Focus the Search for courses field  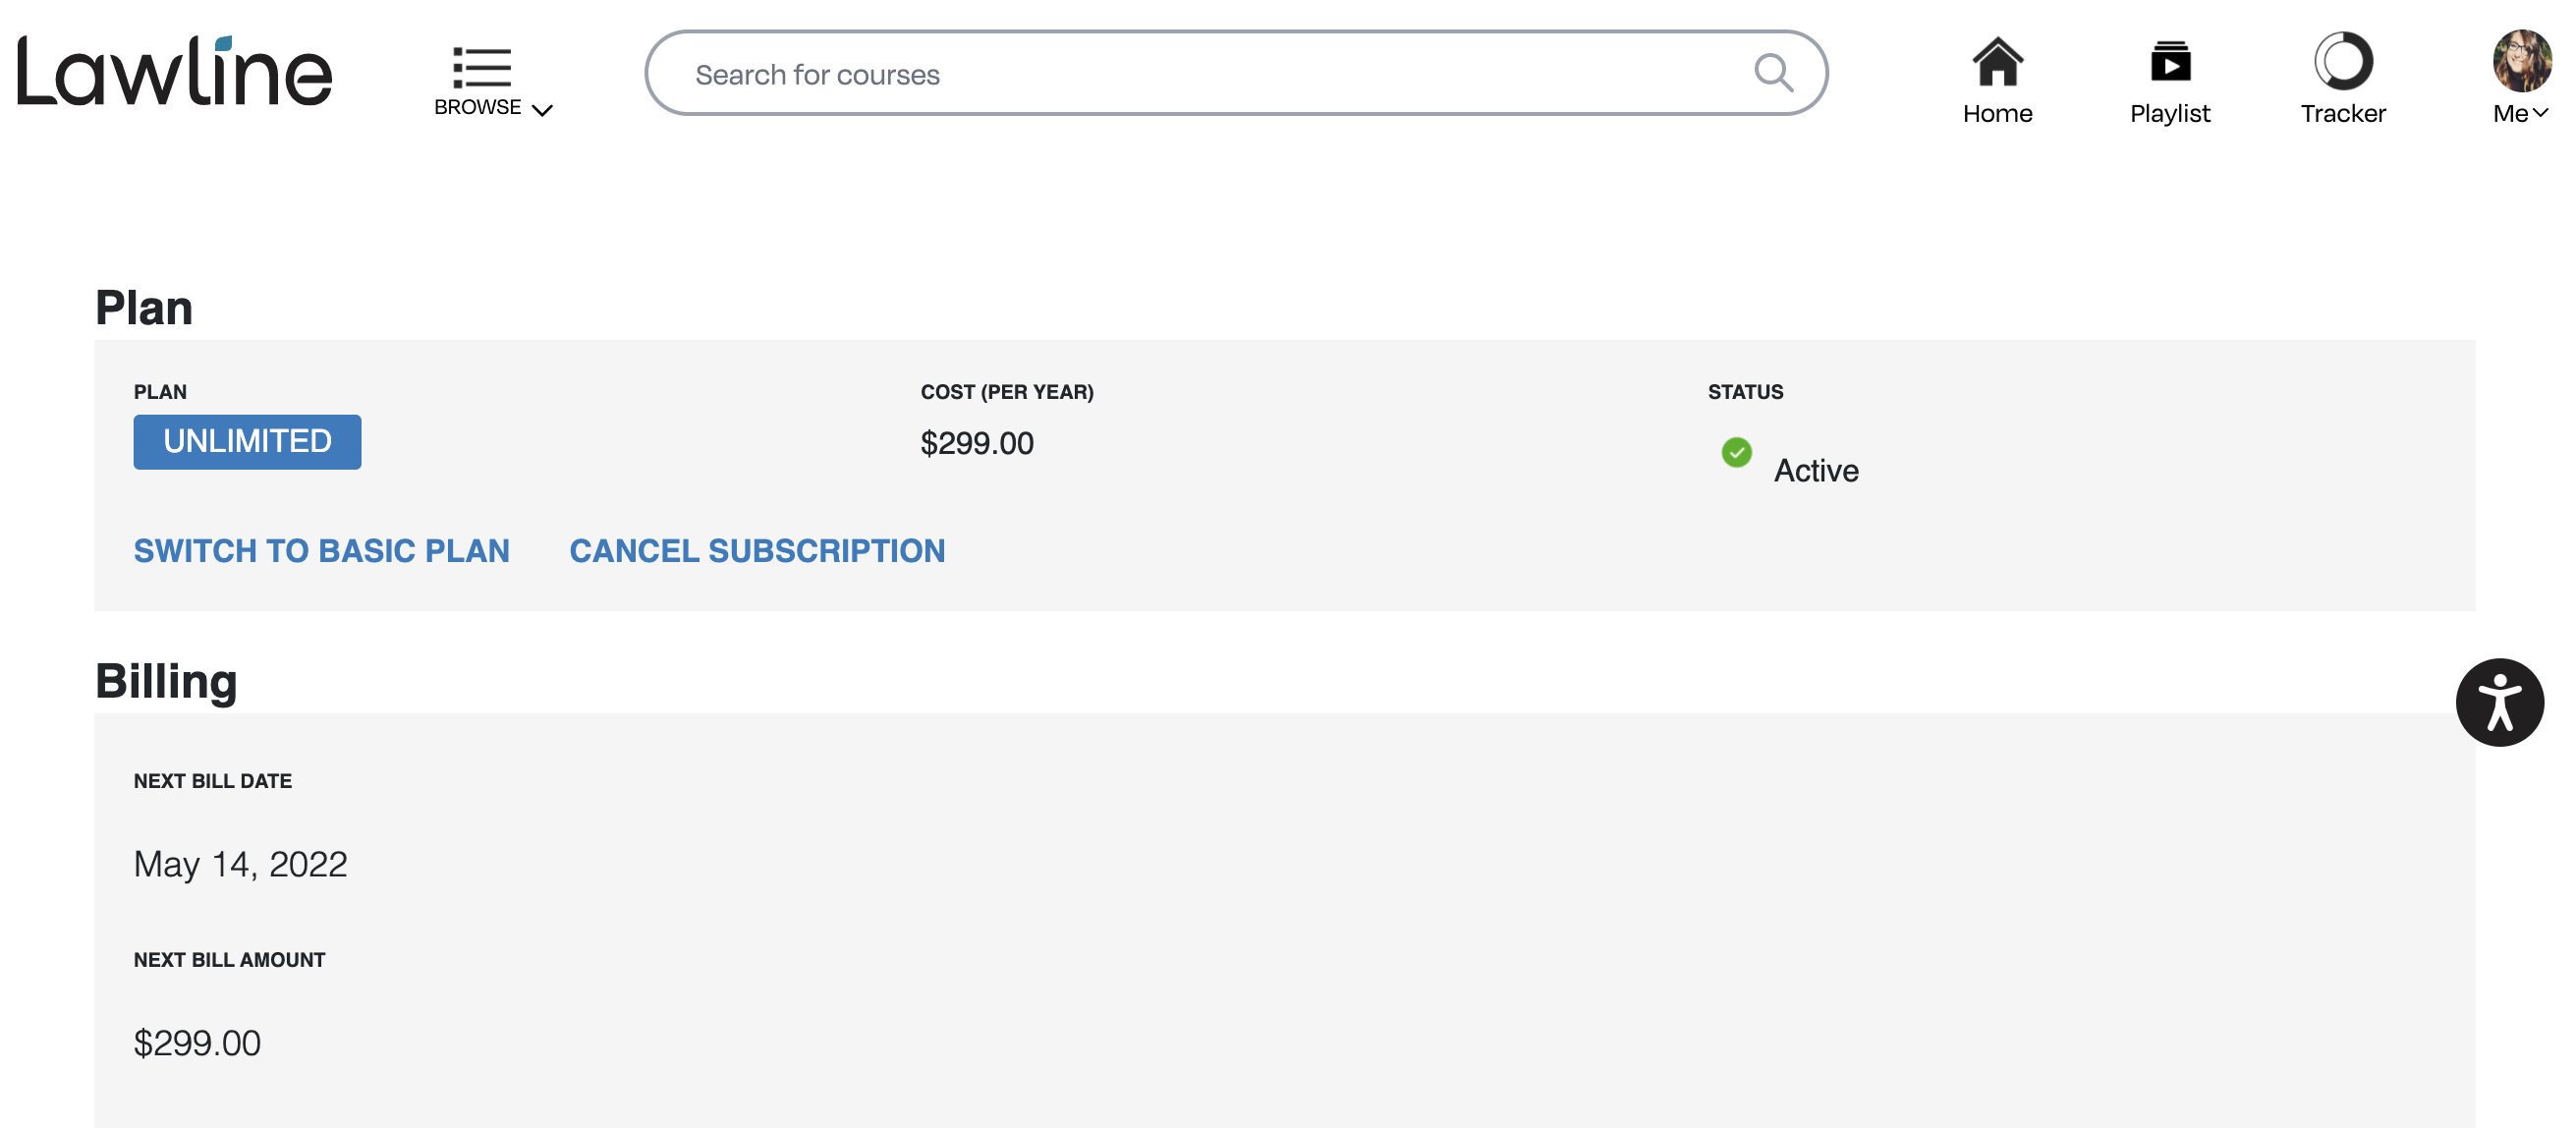[x=1236, y=73]
